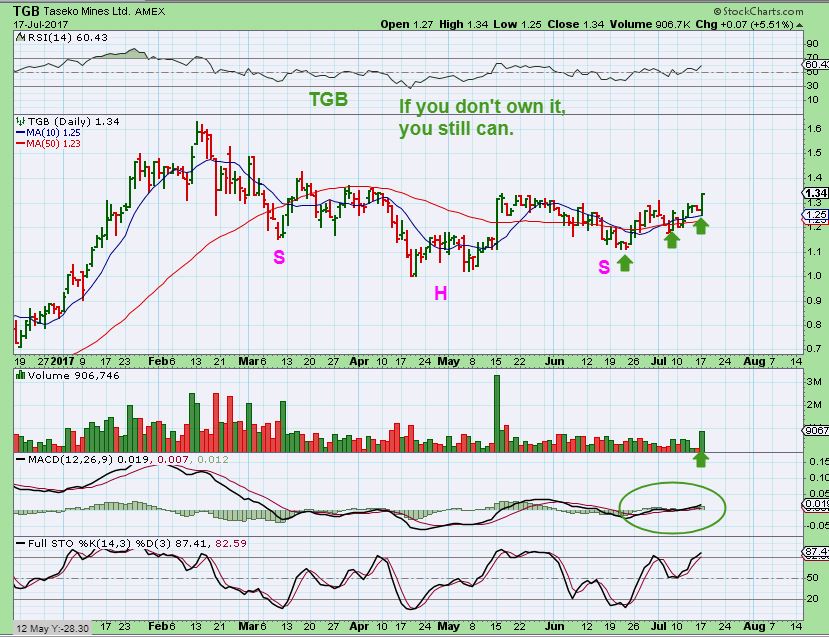The image size is (829, 637).
Task: Click the Low 1.25 value in header
Action: (x=517, y=24)
